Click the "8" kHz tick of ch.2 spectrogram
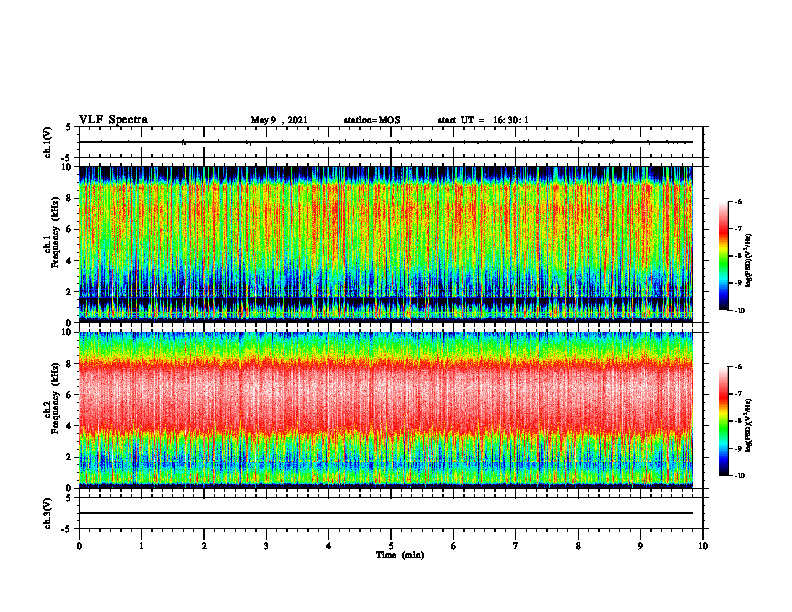 tap(69, 364)
